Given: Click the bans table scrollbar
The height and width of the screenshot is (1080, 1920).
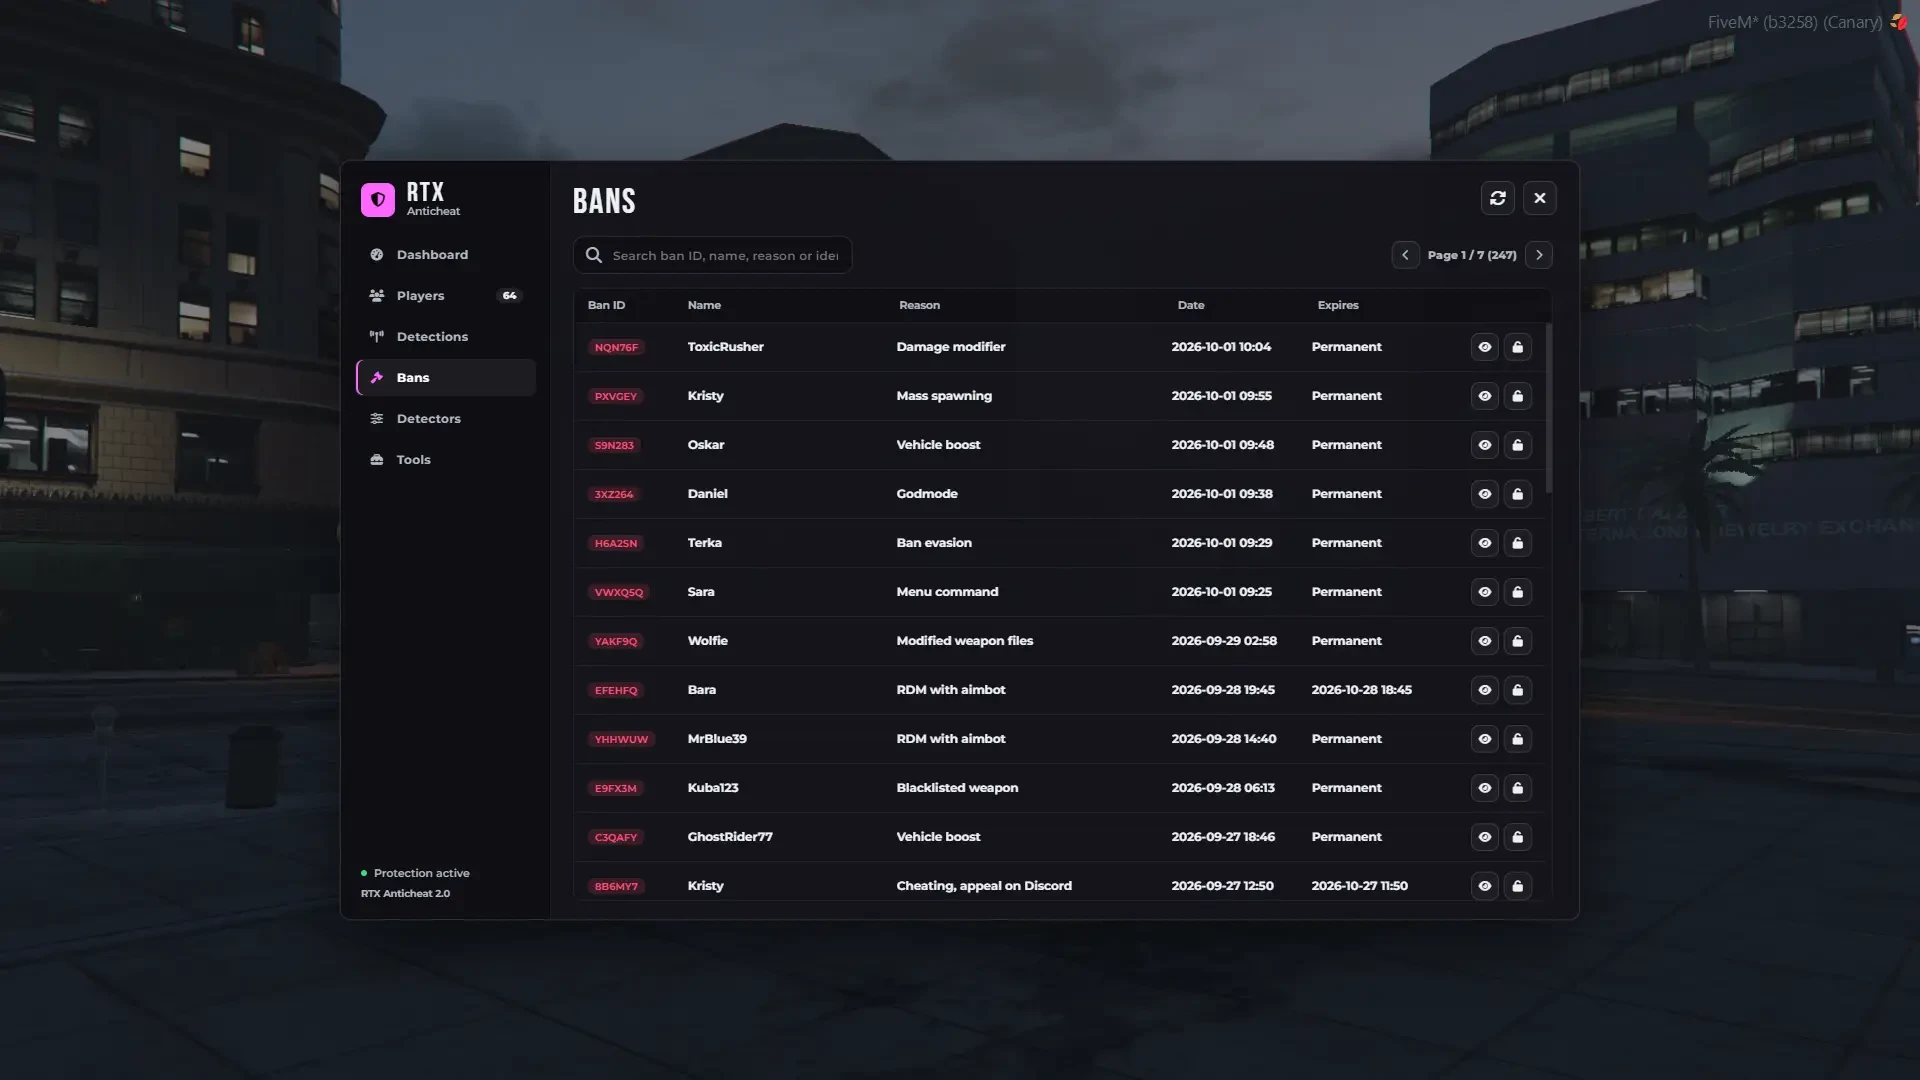Looking at the screenshot, I should (1549, 408).
